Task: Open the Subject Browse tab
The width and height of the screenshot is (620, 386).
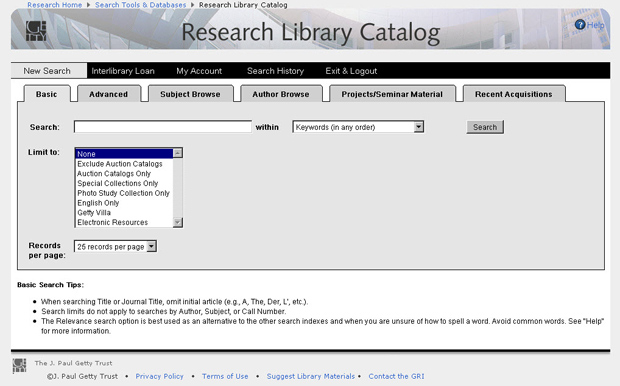Action: [x=190, y=94]
